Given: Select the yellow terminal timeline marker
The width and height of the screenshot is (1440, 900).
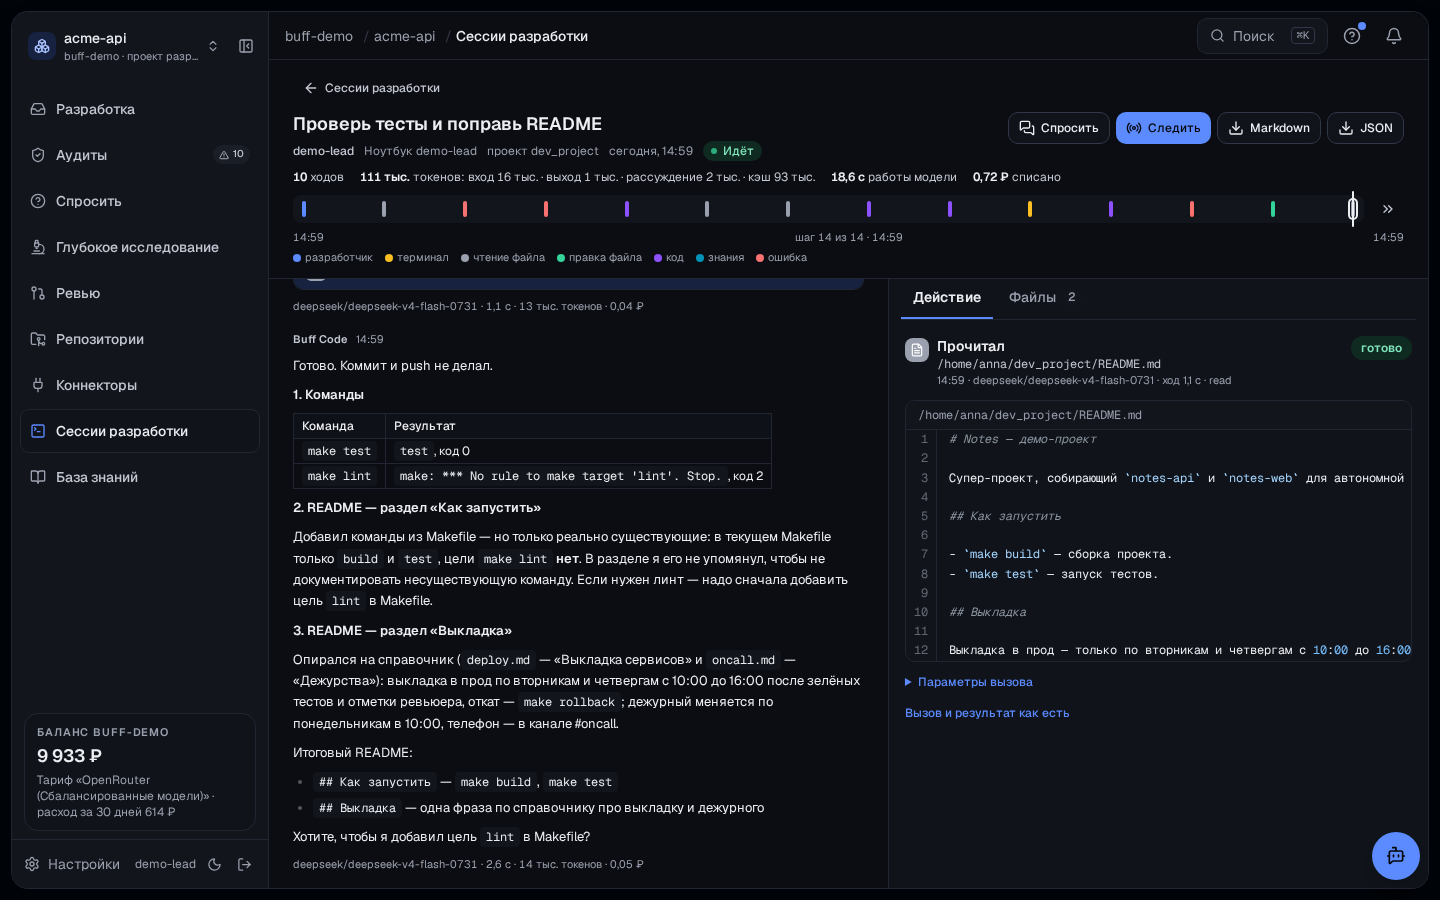Looking at the screenshot, I should (1030, 209).
